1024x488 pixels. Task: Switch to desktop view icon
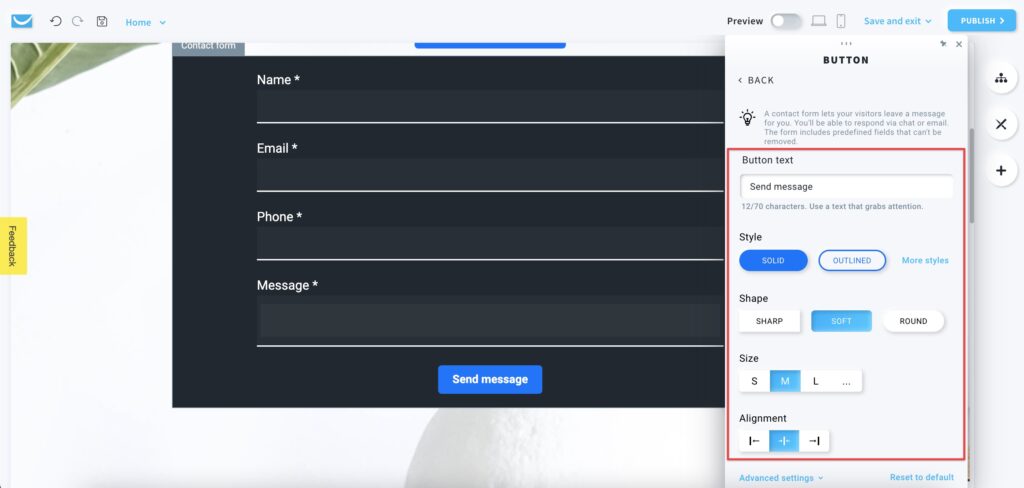(818, 21)
